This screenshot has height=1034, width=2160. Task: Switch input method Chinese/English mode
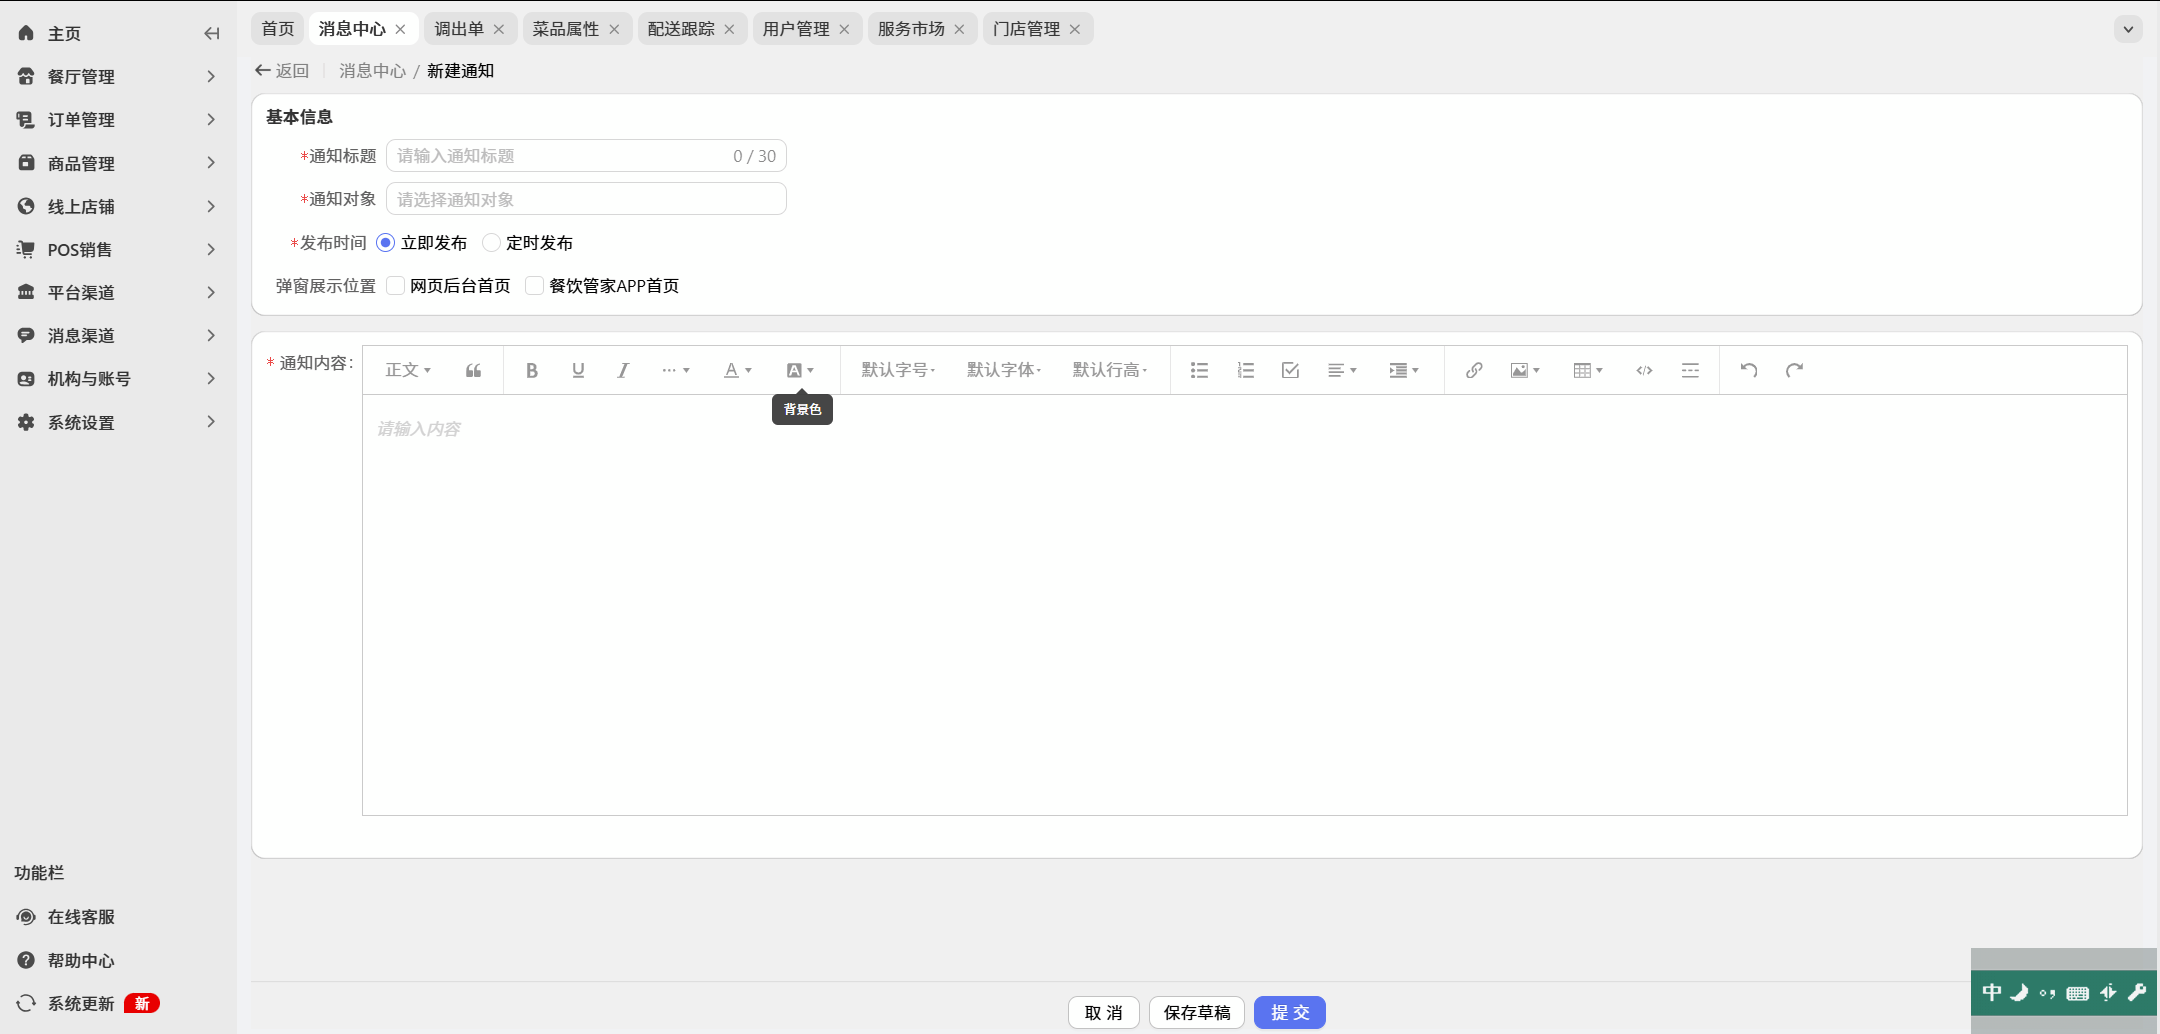[1992, 992]
